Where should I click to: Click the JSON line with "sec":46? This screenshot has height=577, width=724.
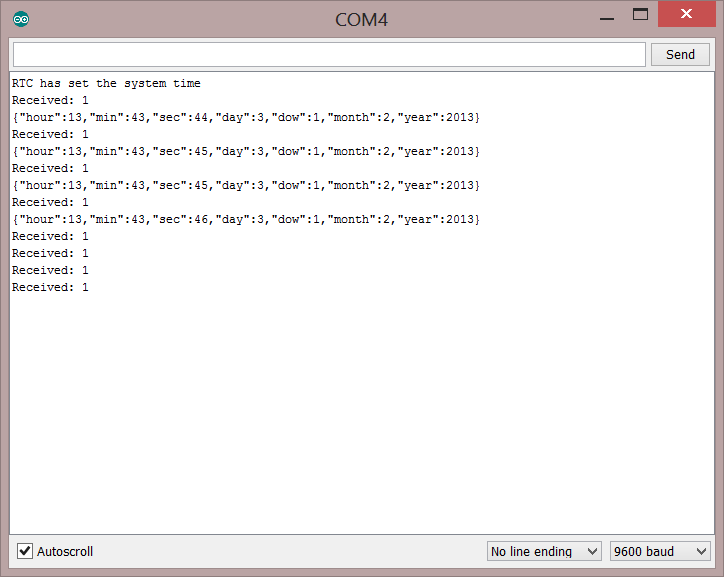click(246, 219)
